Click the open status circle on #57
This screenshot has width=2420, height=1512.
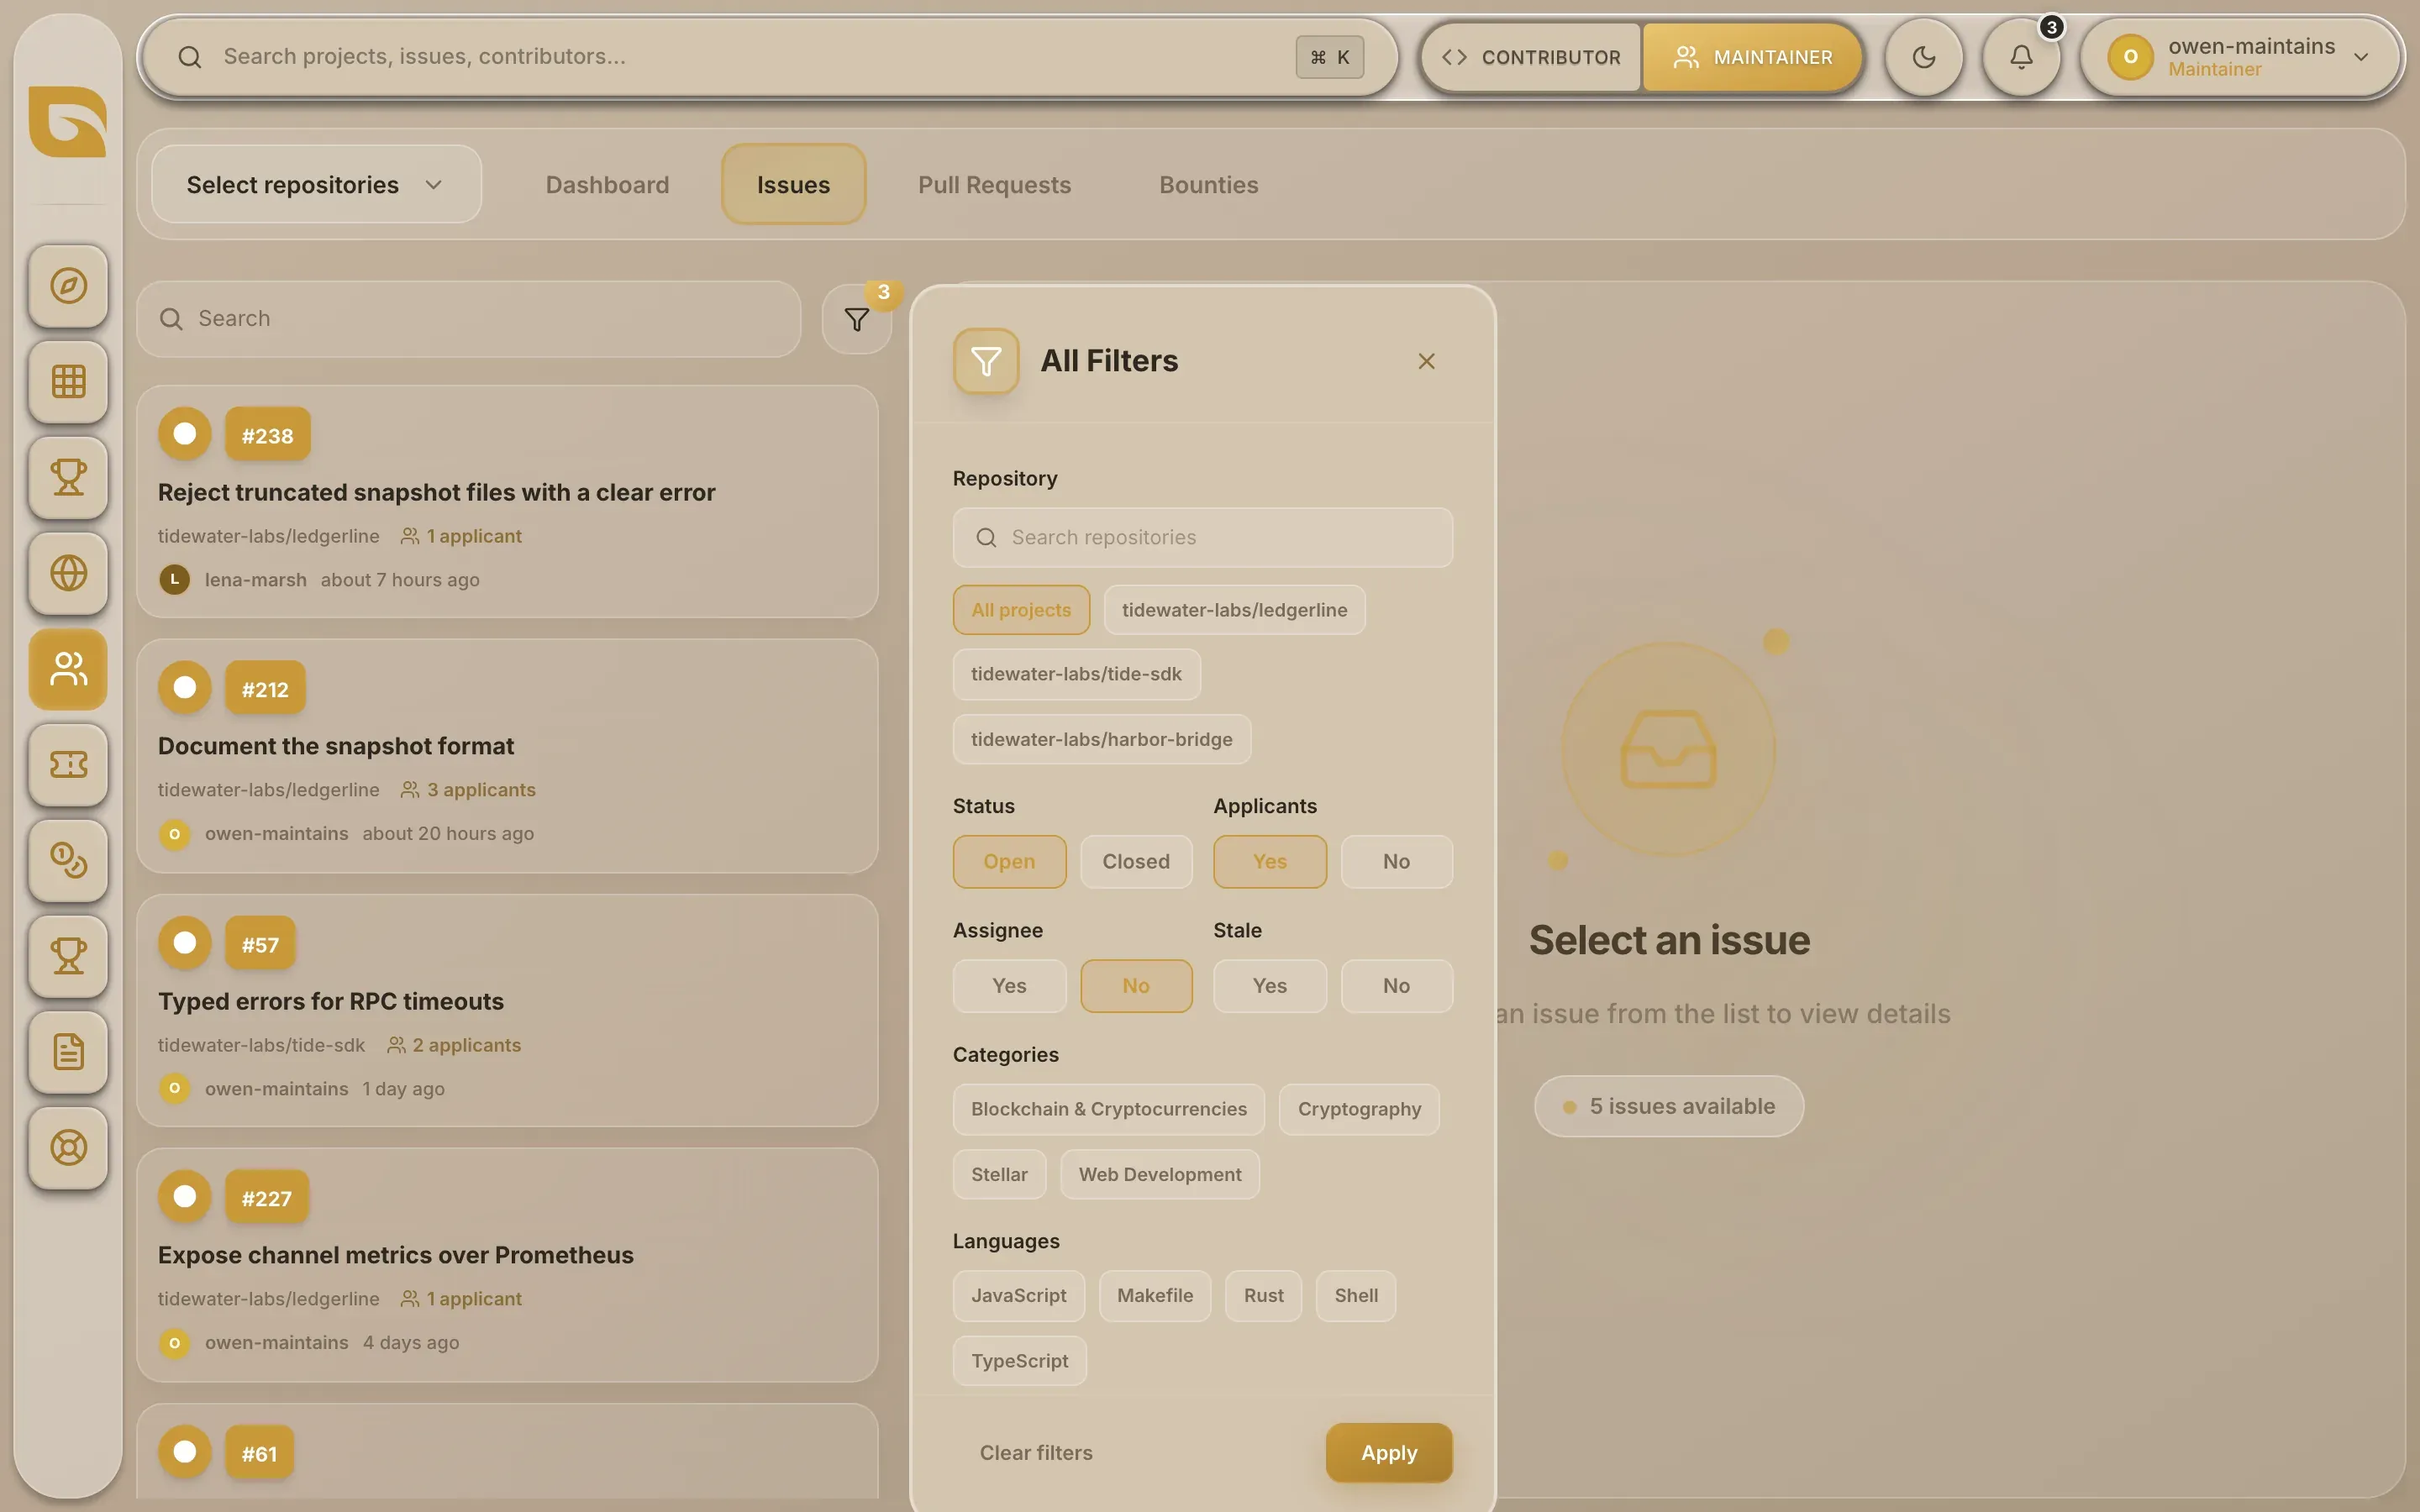click(x=185, y=943)
